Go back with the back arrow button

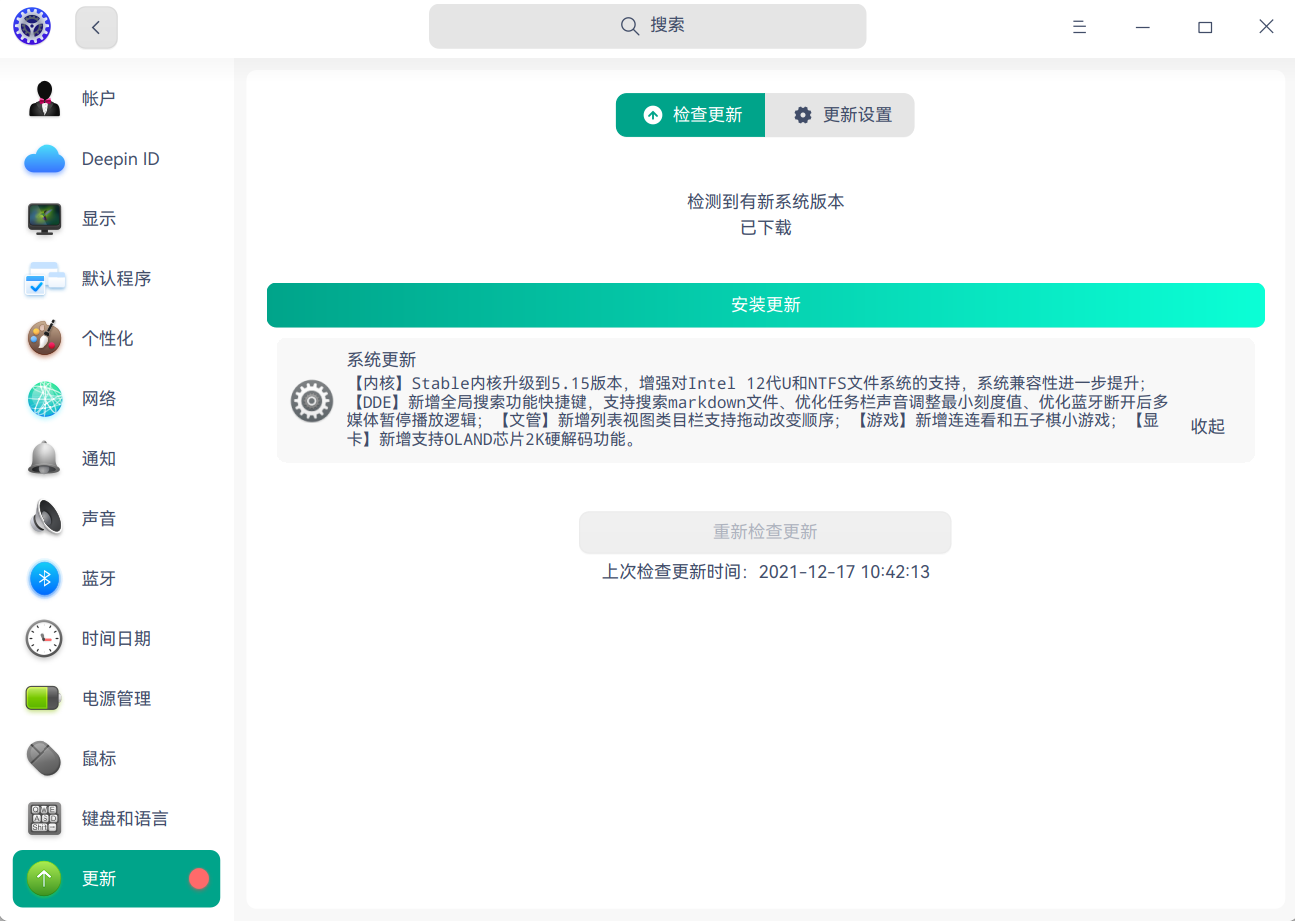[x=96, y=28]
